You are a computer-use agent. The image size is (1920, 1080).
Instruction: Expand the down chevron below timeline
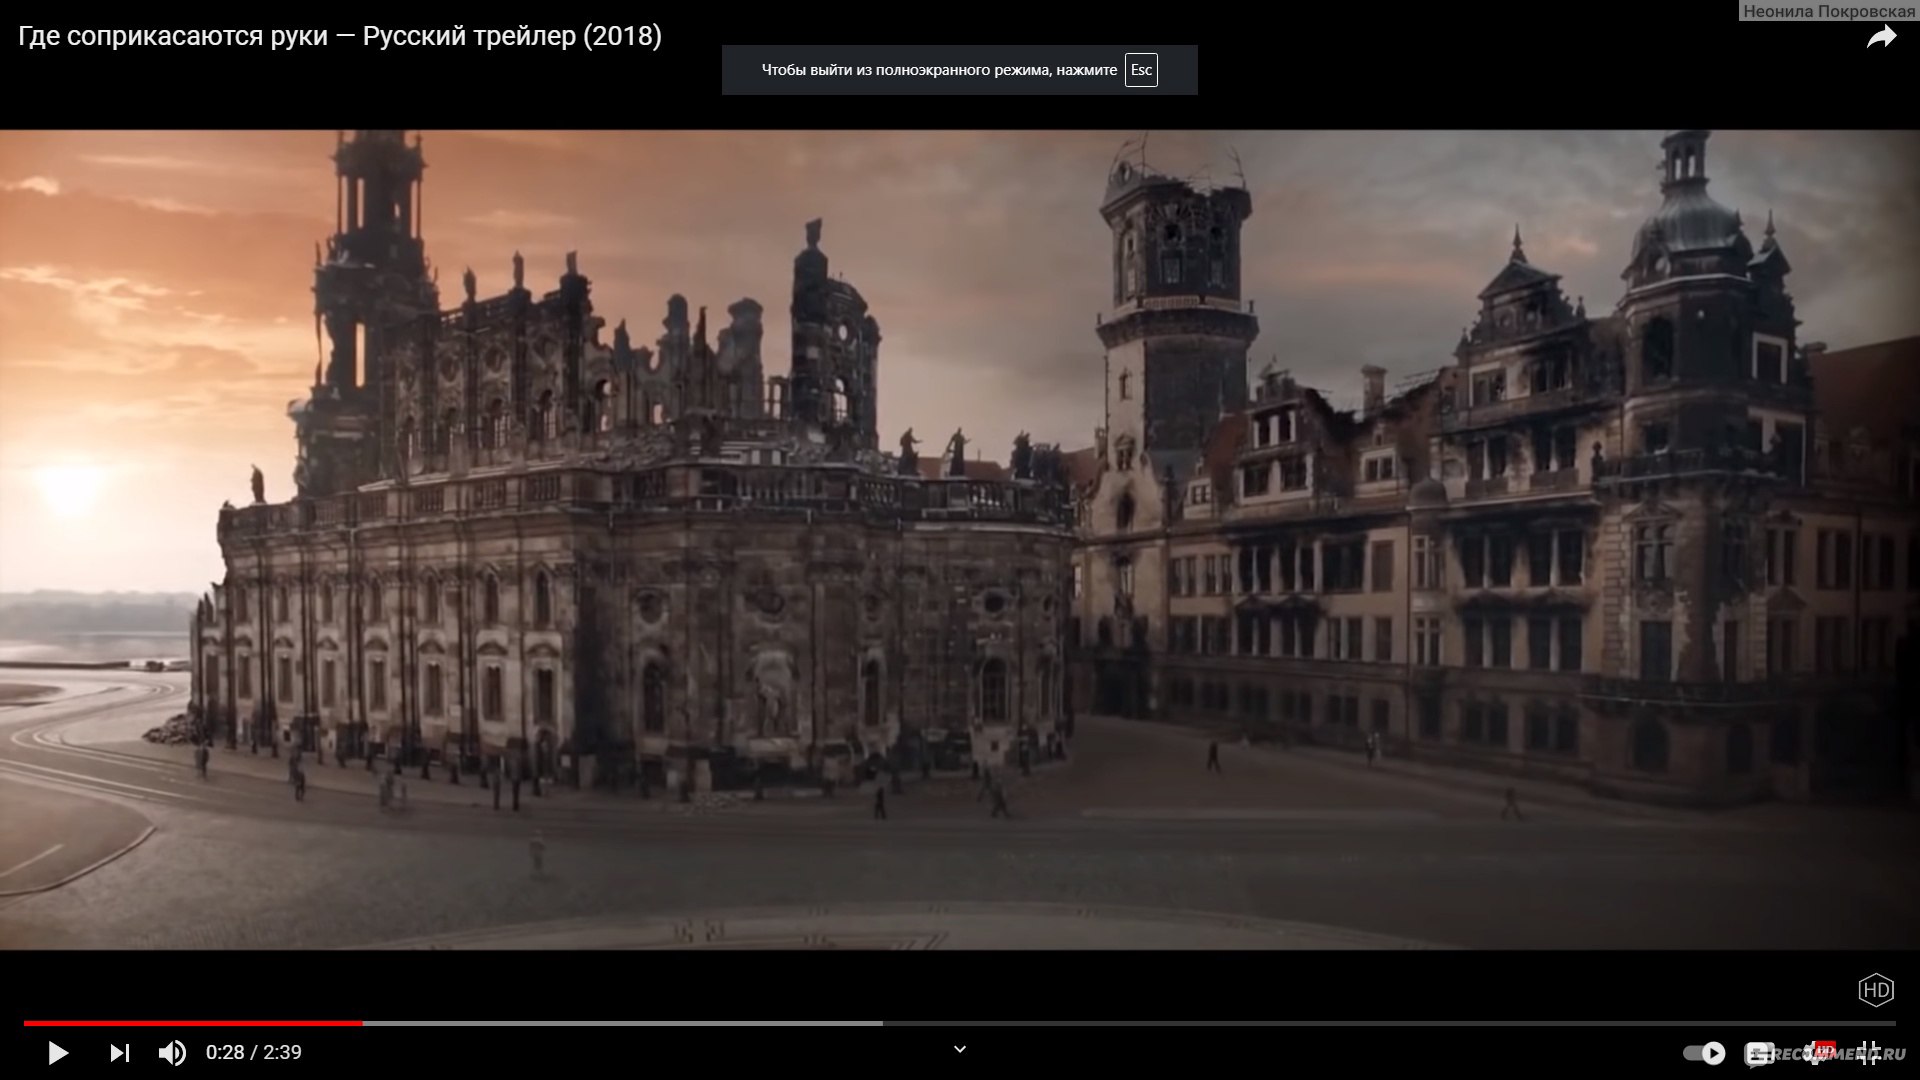click(960, 1049)
